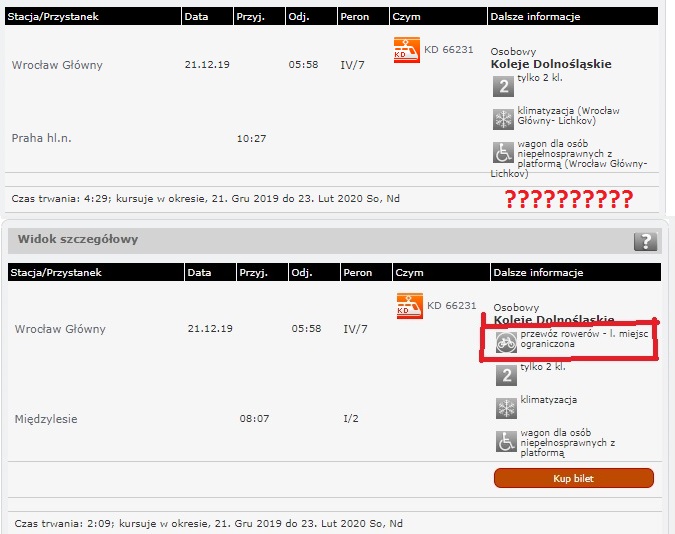Screen dimensions: 675x534
Task: Click the bicycle transport icon
Action: [x=506, y=343]
